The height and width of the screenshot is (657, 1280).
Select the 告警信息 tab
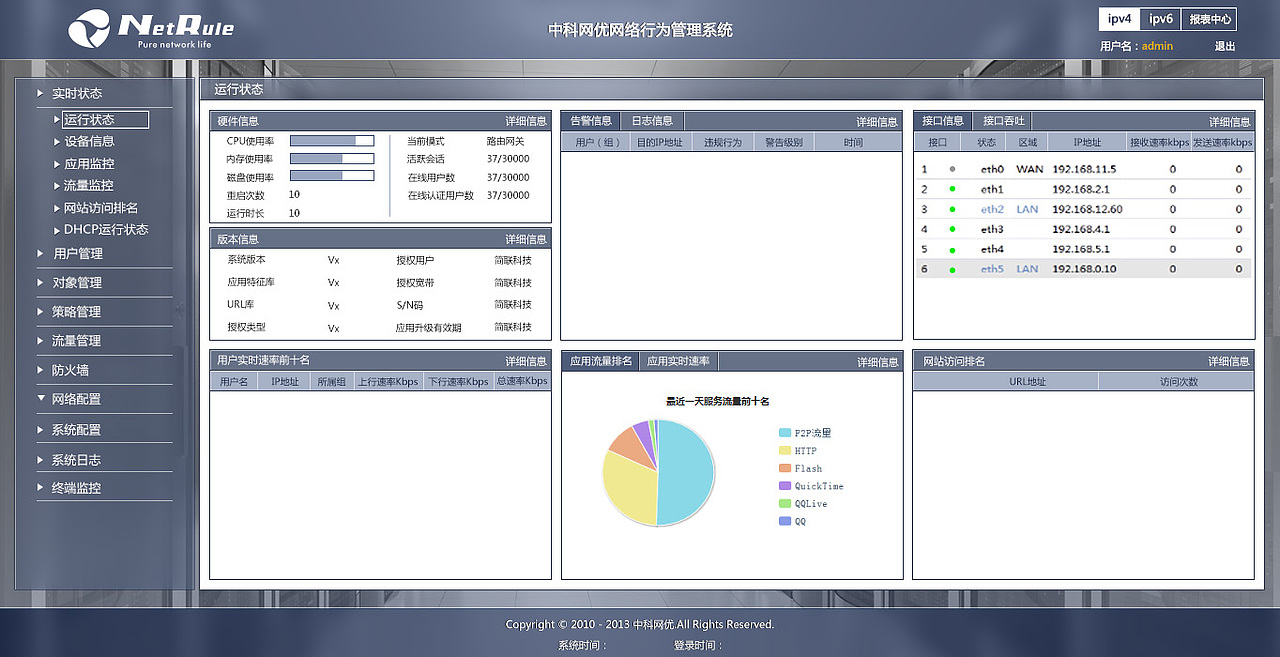(591, 121)
